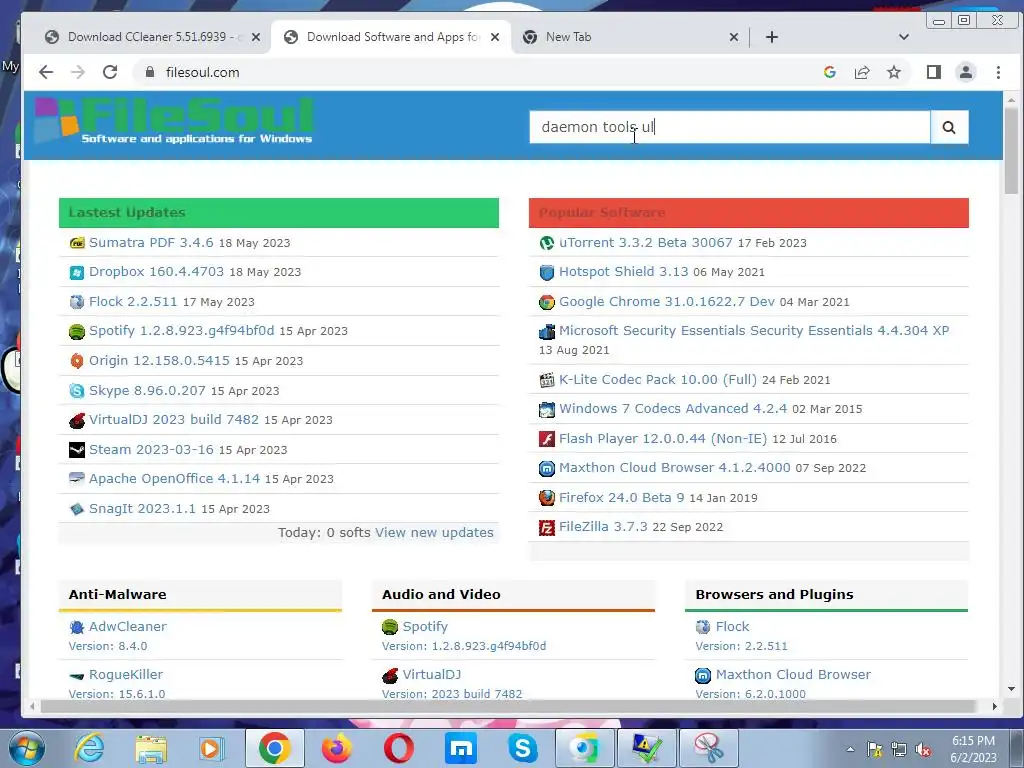Open Origin 12.158.0.5415 link

pos(159,360)
